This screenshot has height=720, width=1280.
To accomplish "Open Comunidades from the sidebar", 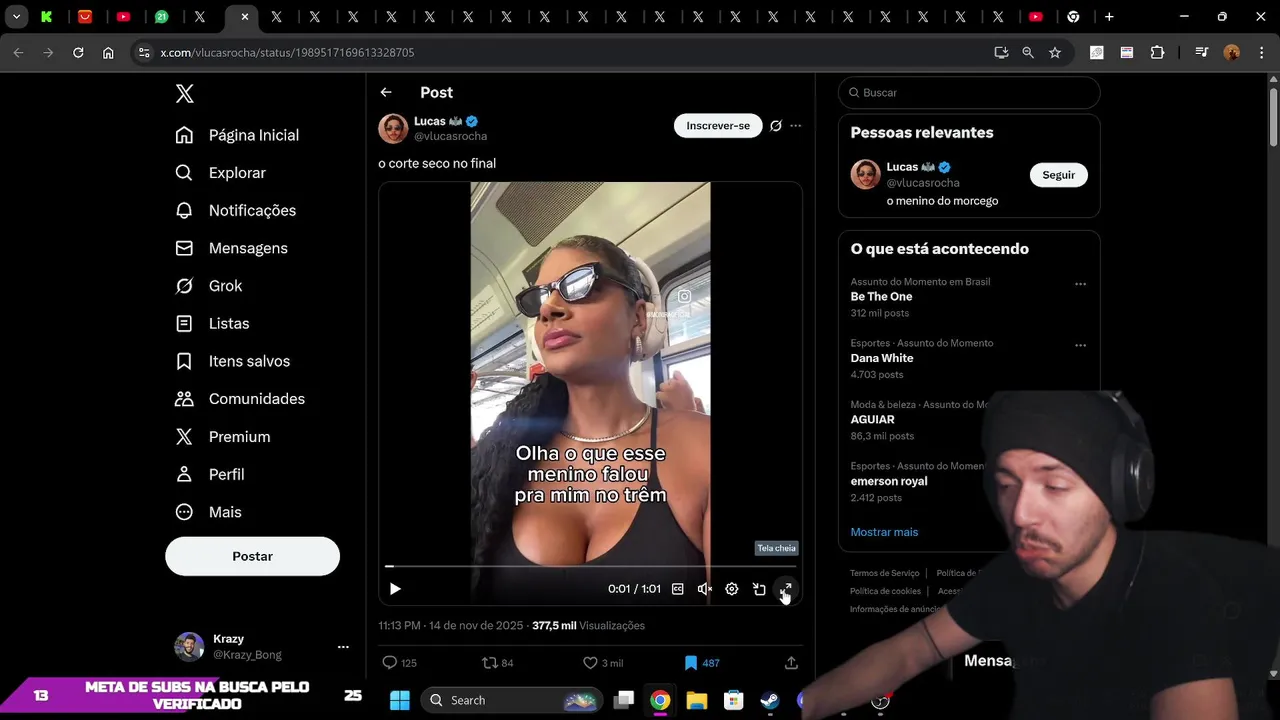I will (240, 399).
